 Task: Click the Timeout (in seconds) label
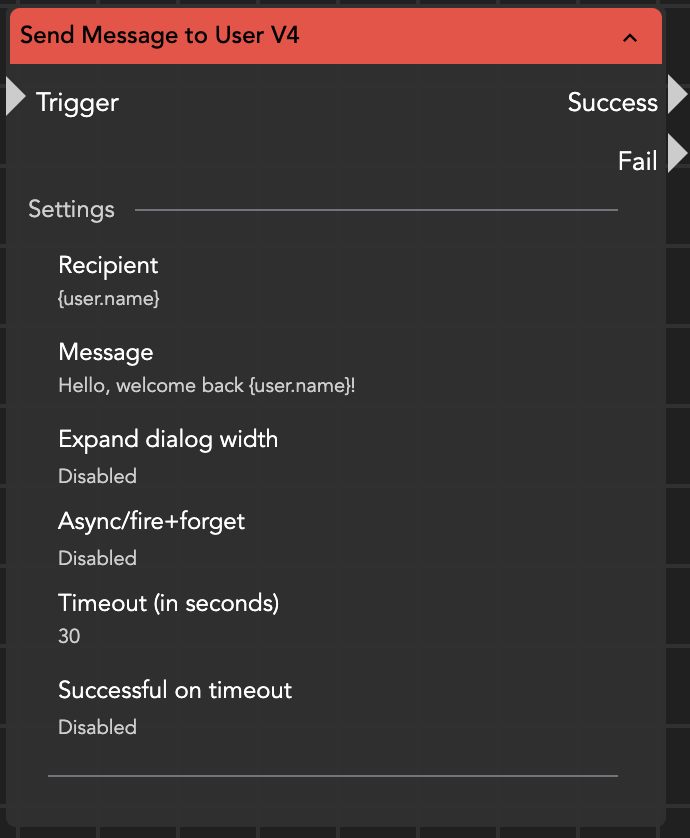point(168,603)
